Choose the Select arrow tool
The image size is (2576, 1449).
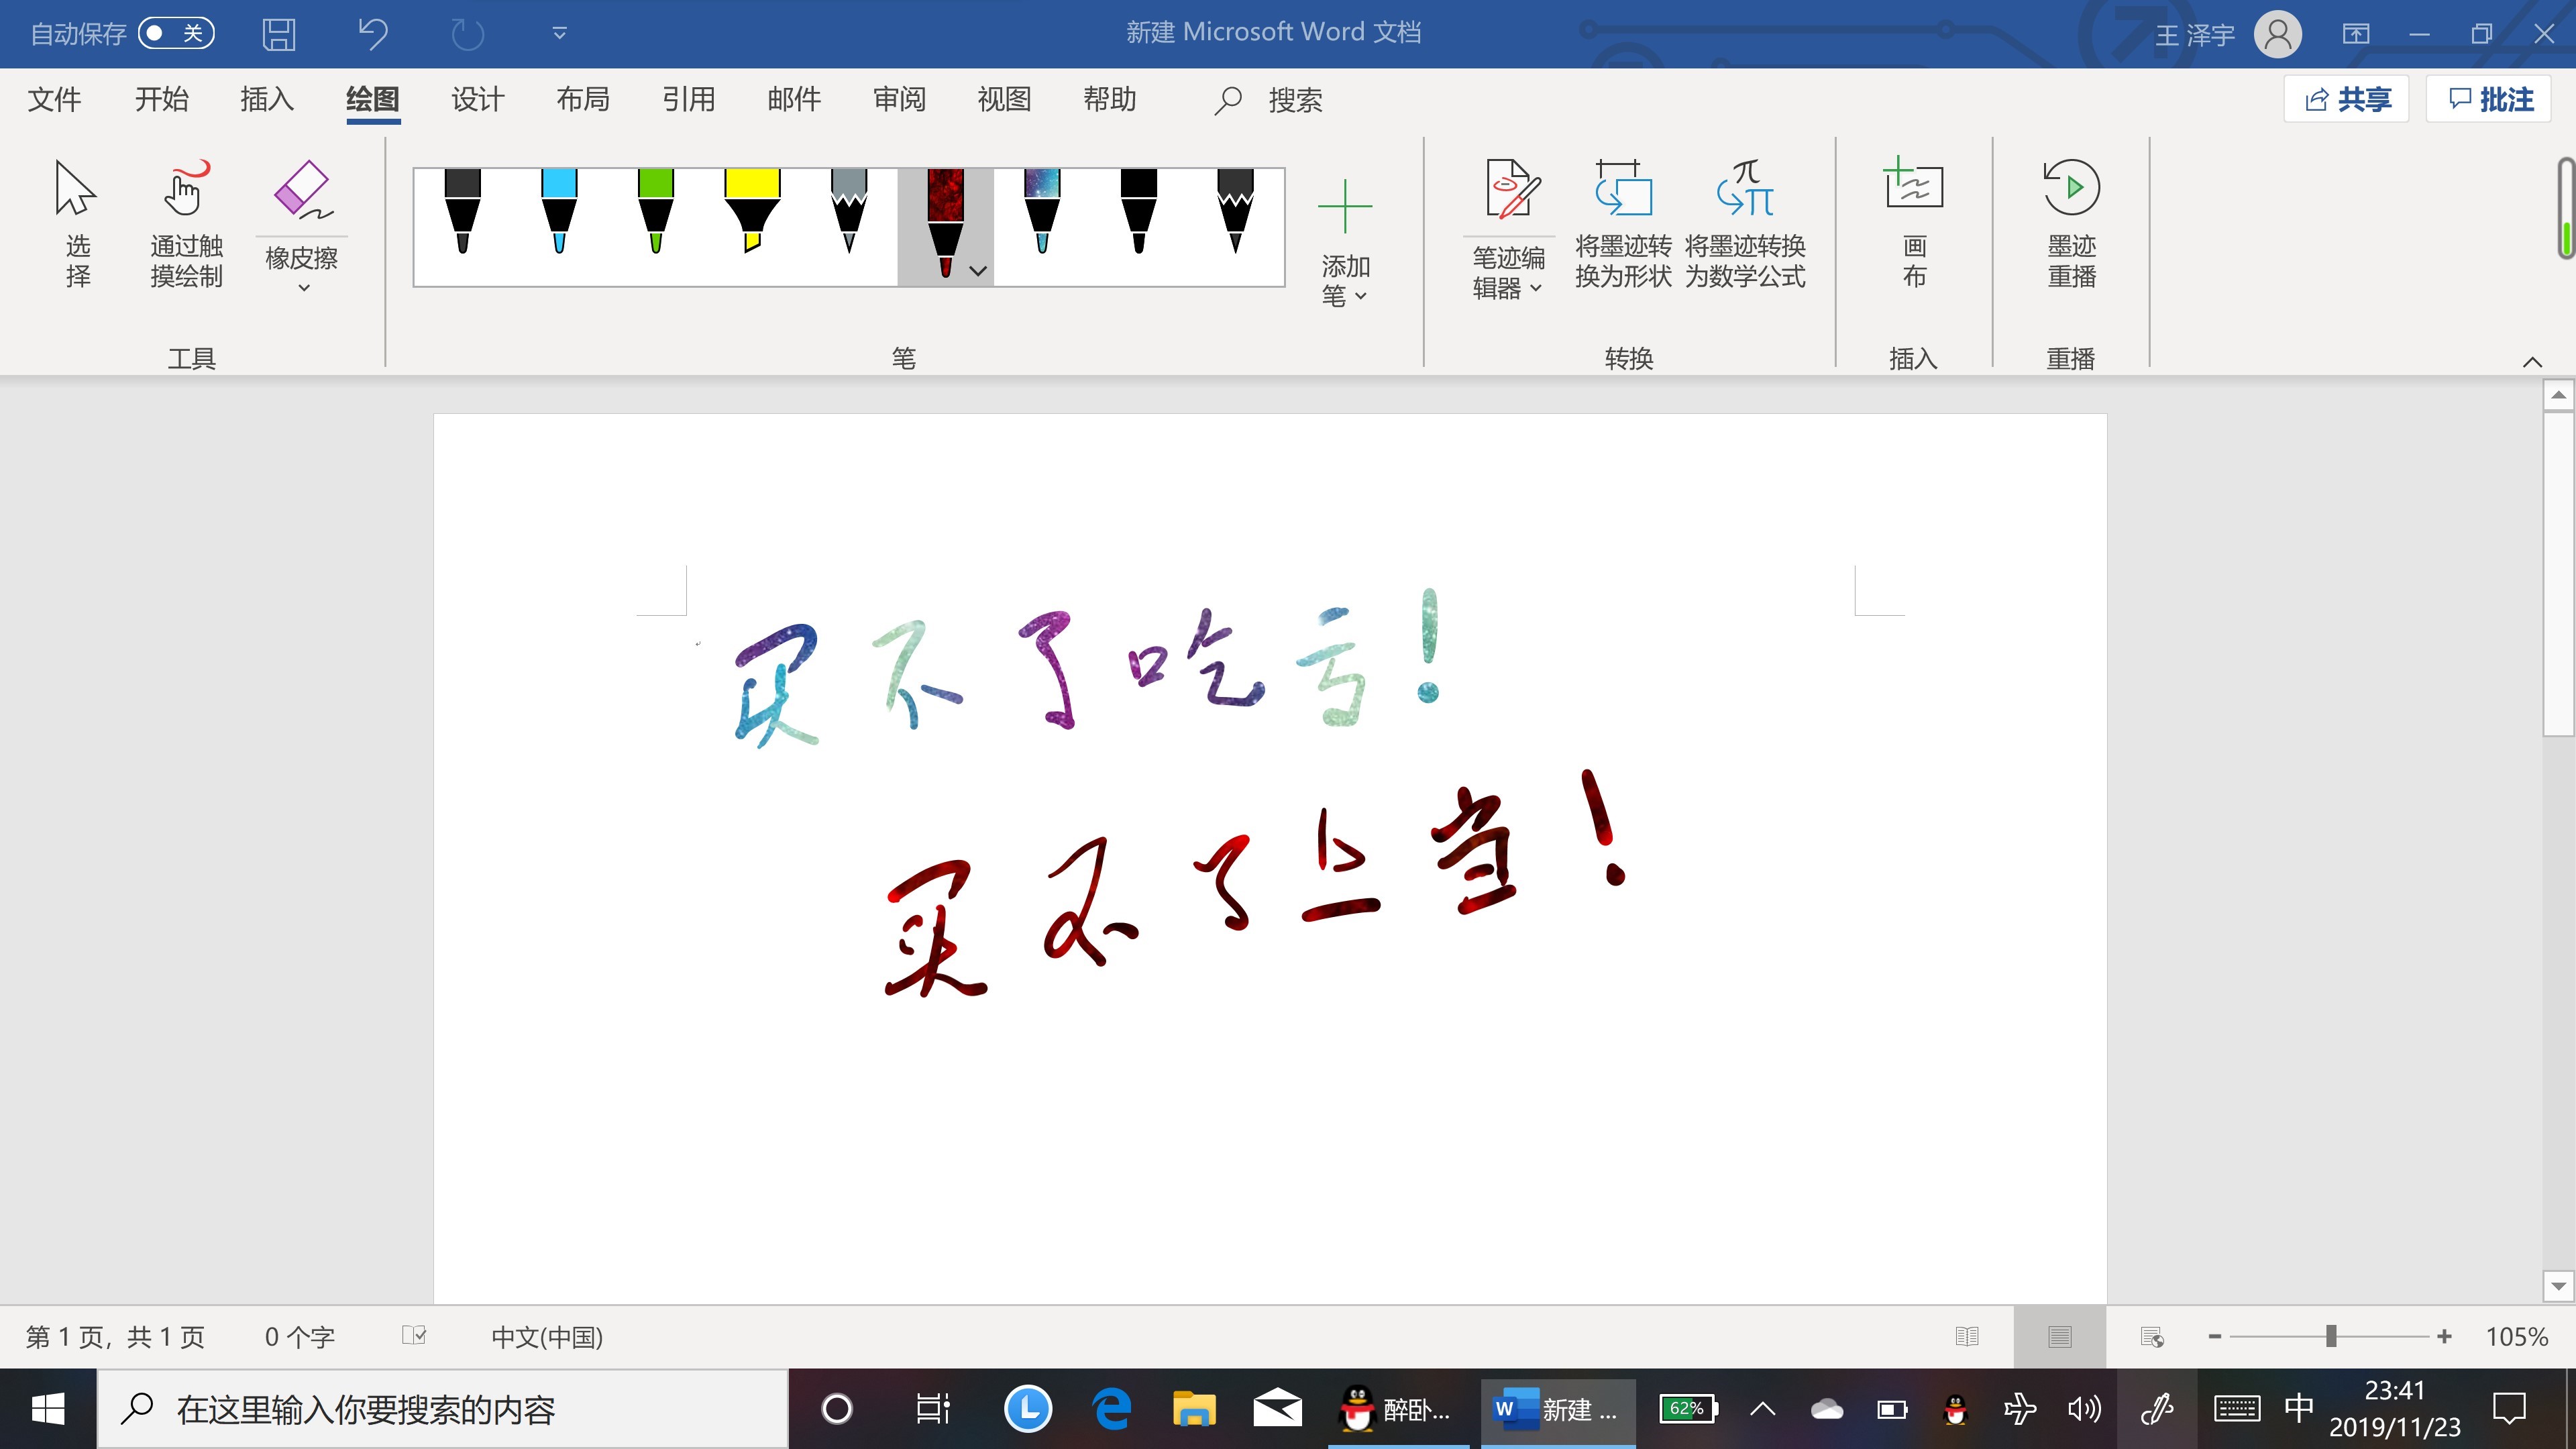coord(77,224)
